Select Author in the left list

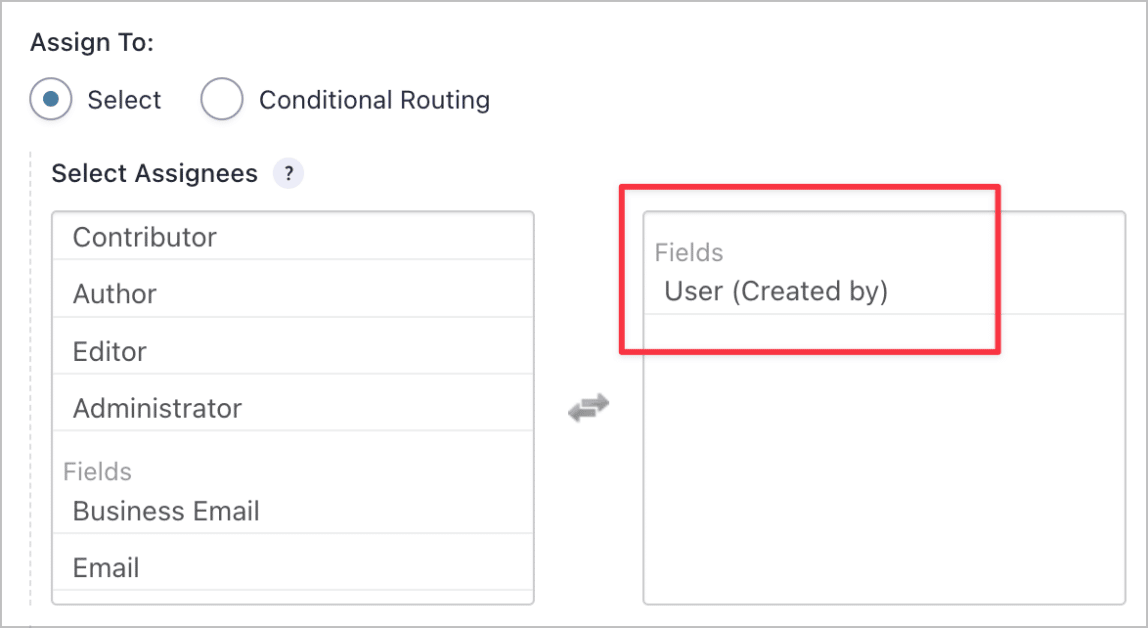click(114, 293)
